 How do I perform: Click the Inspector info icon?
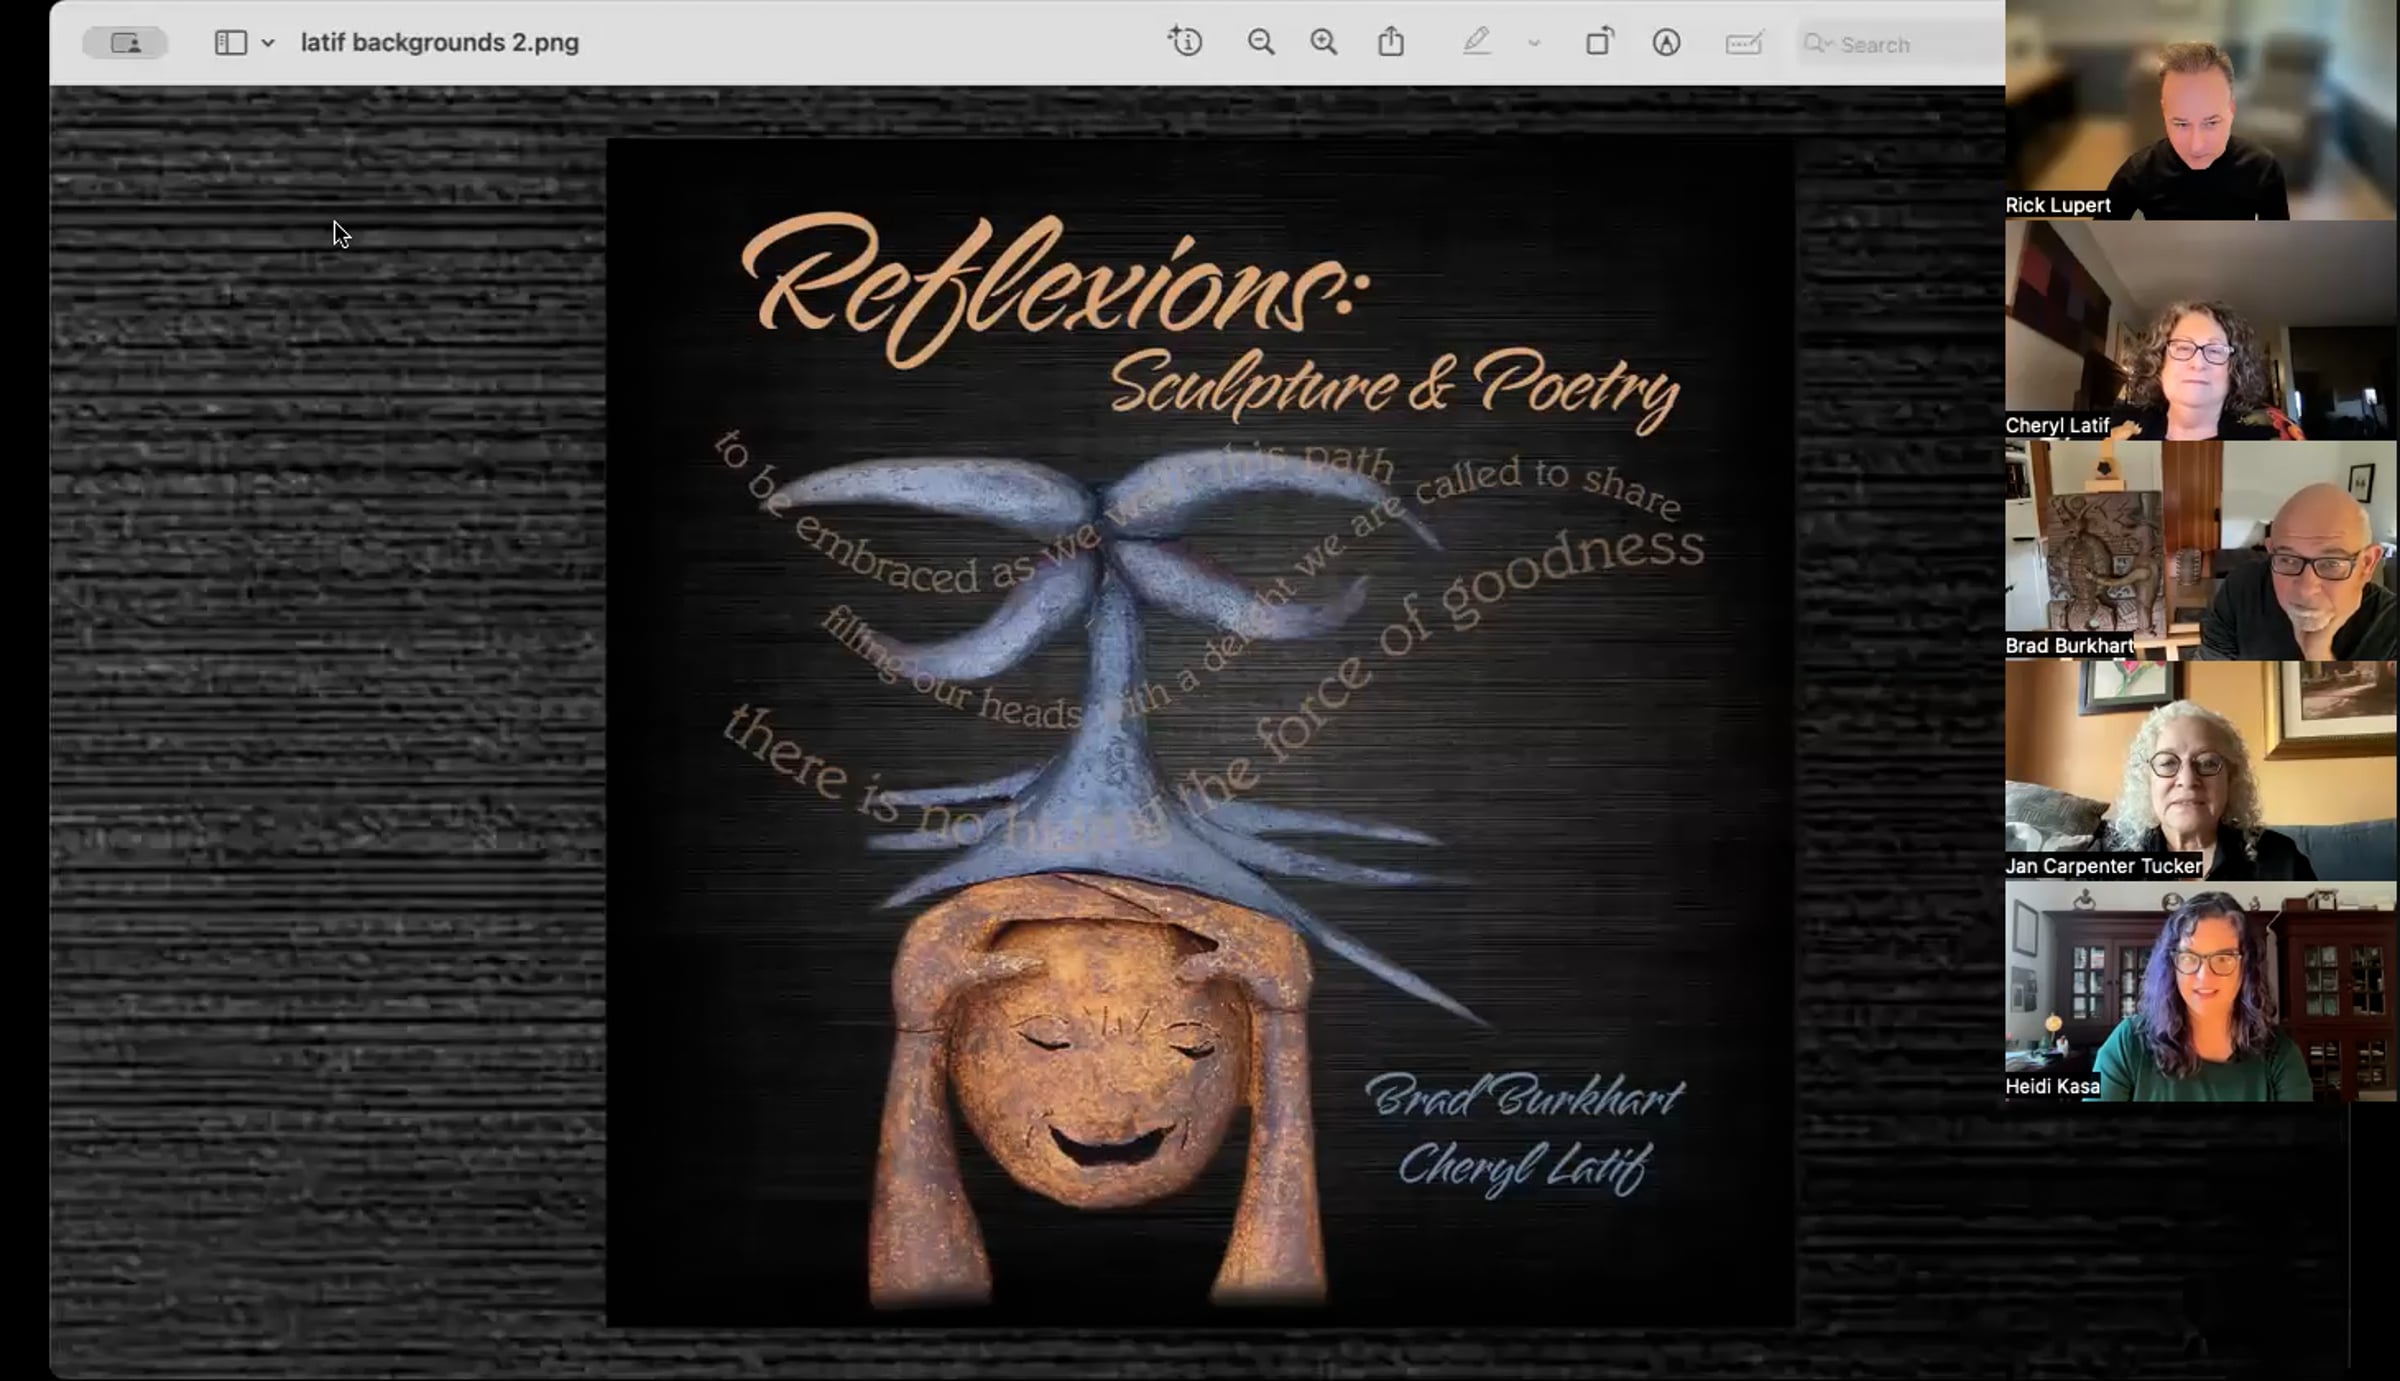coord(1185,43)
